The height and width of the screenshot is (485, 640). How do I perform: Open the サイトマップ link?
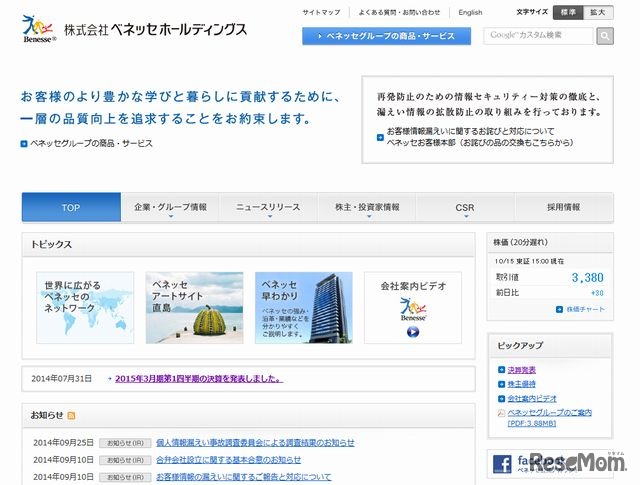(321, 12)
